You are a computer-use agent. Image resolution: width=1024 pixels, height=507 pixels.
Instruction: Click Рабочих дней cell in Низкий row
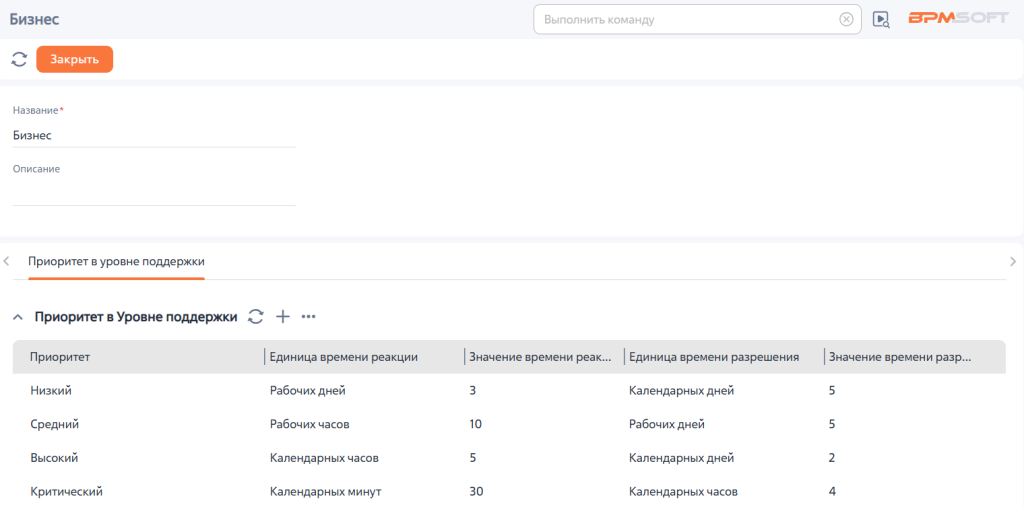click(x=308, y=391)
